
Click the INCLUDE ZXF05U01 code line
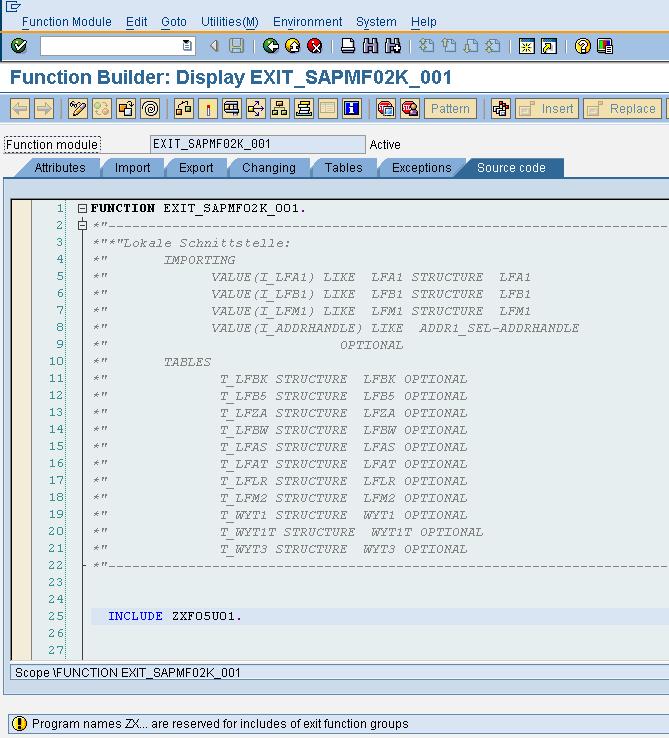pos(175,616)
